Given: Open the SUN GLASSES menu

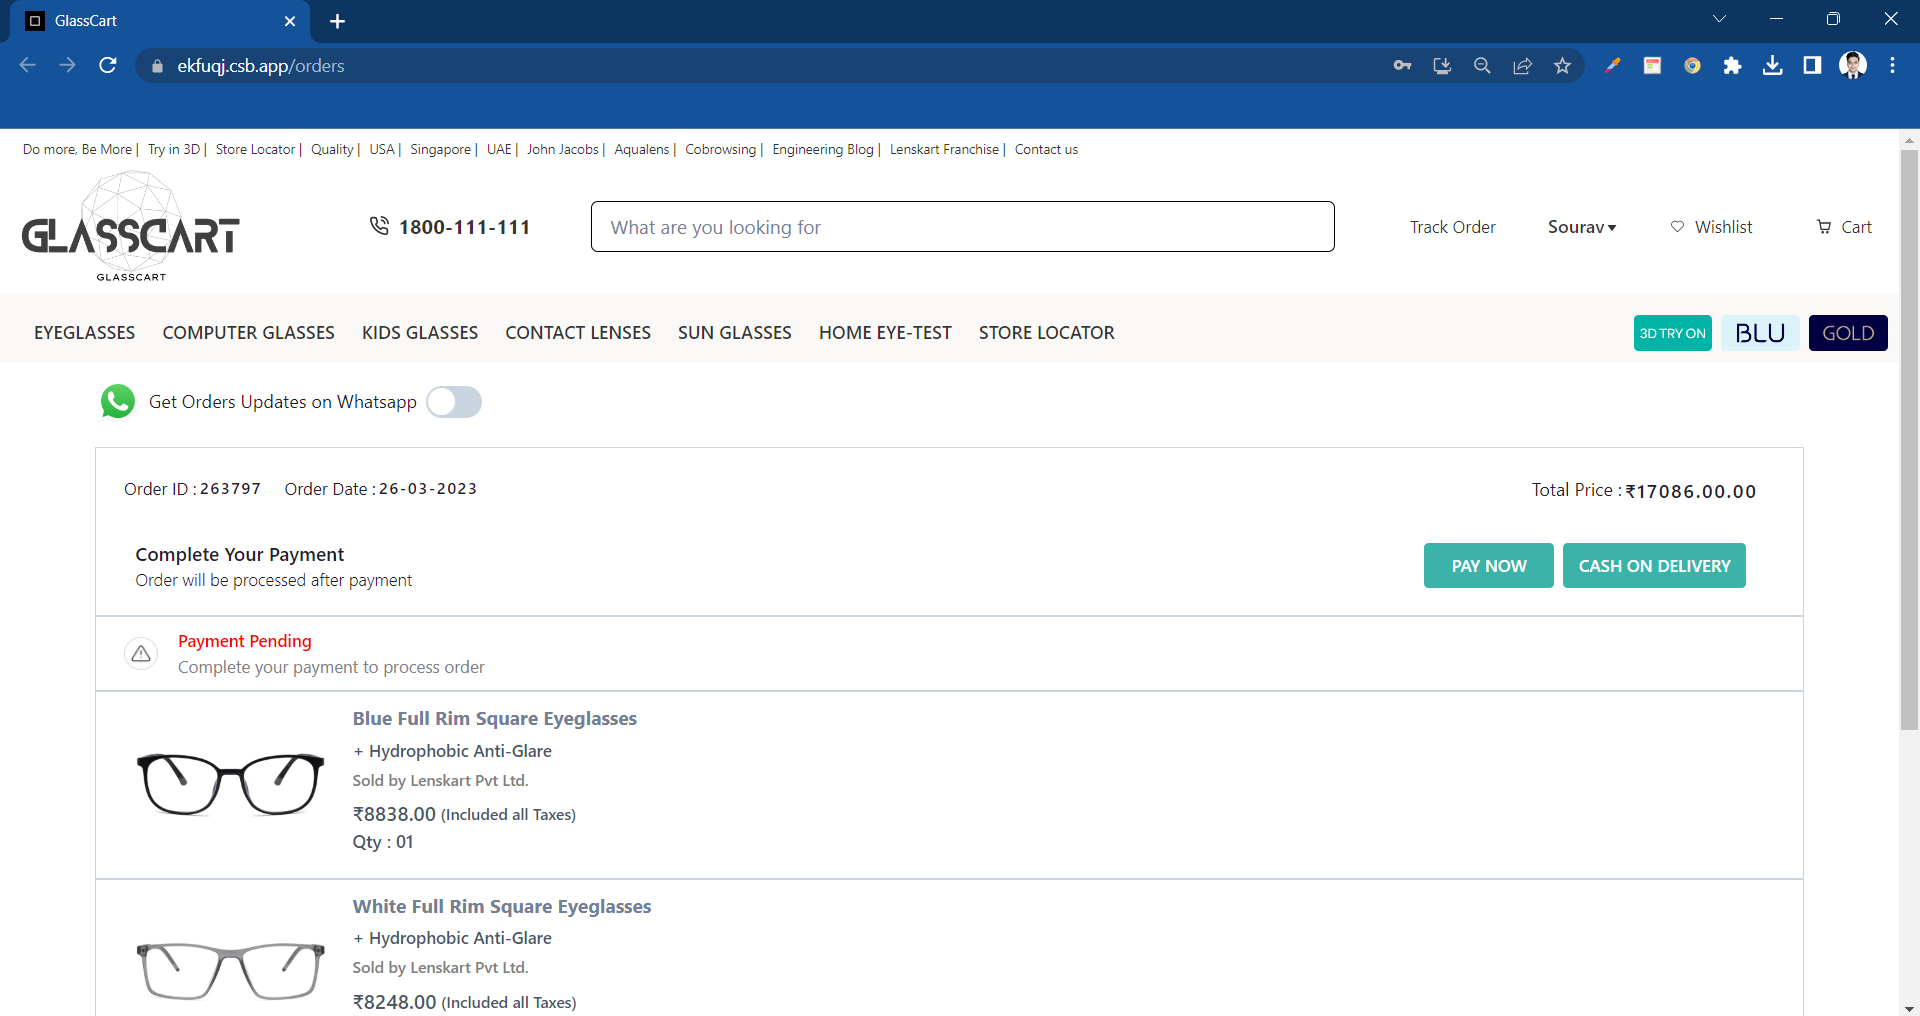Looking at the screenshot, I should pos(735,333).
